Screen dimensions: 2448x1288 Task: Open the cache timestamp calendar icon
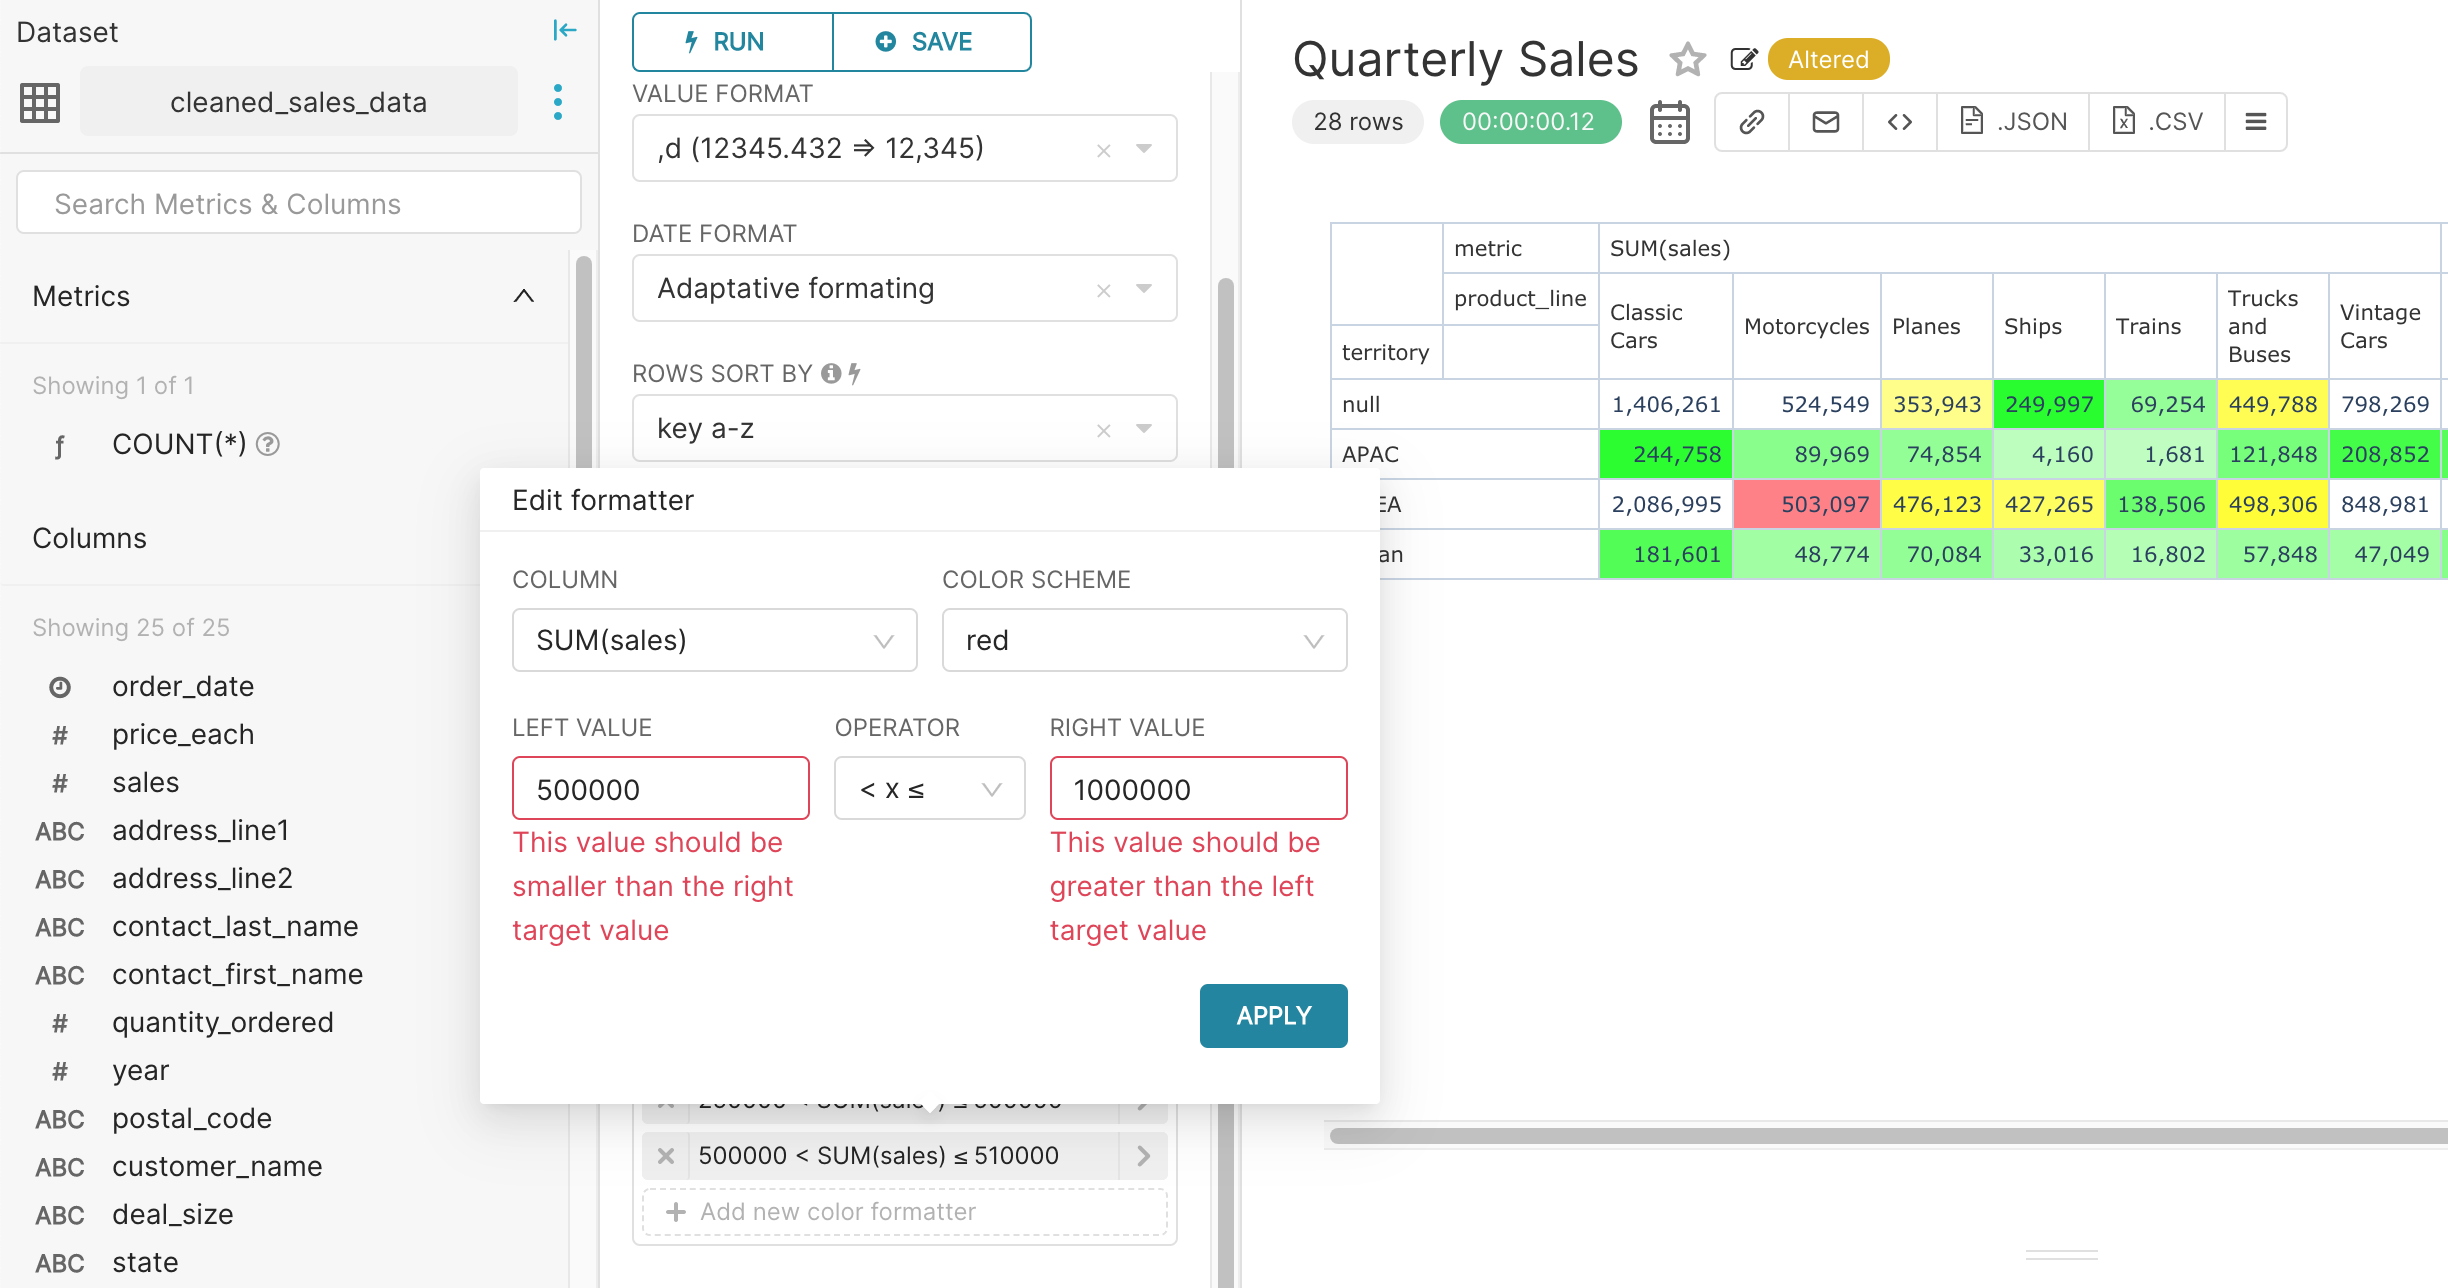(1670, 121)
